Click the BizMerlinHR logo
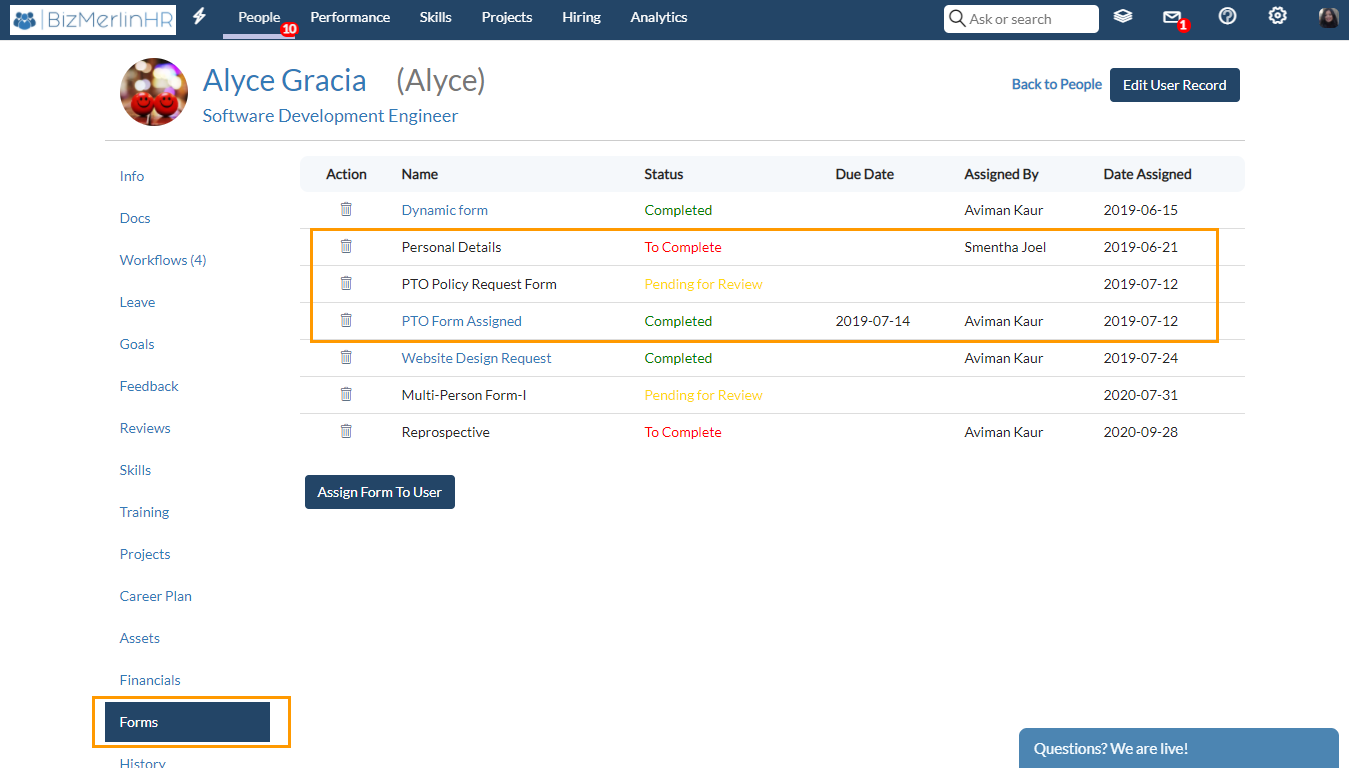The width and height of the screenshot is (1349, 768). (x=93, y=19)
